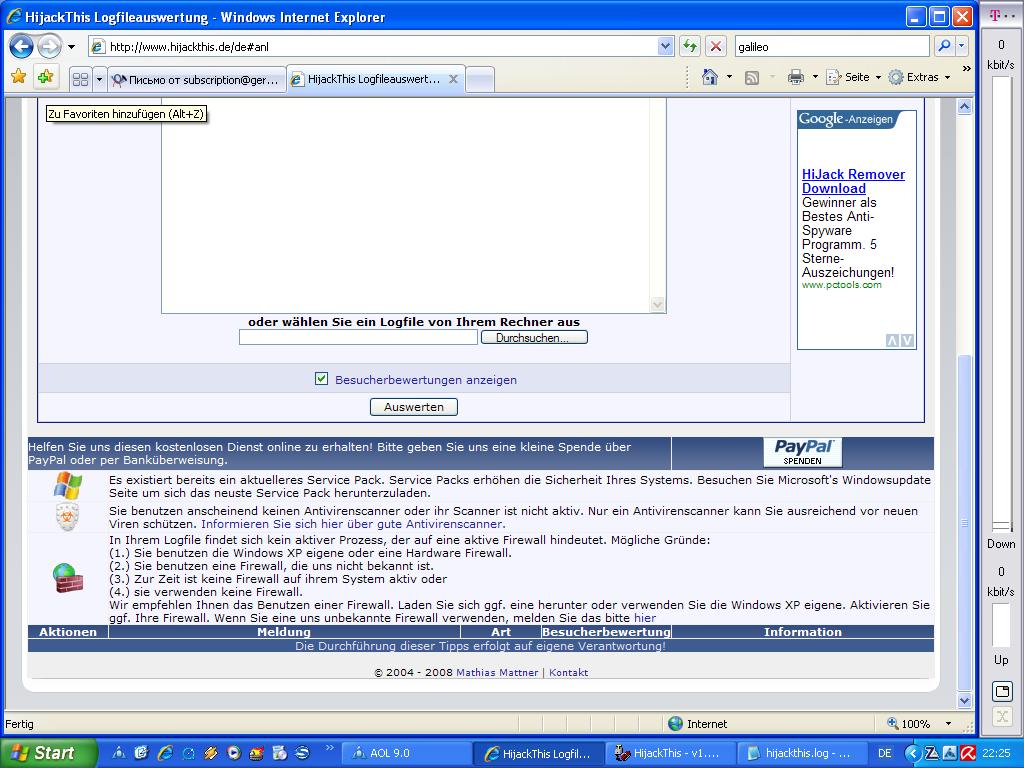Viewport: 1024px width, 768px height.
Task: Open the Quick Tabs grid icon
Action: (80, 80)
